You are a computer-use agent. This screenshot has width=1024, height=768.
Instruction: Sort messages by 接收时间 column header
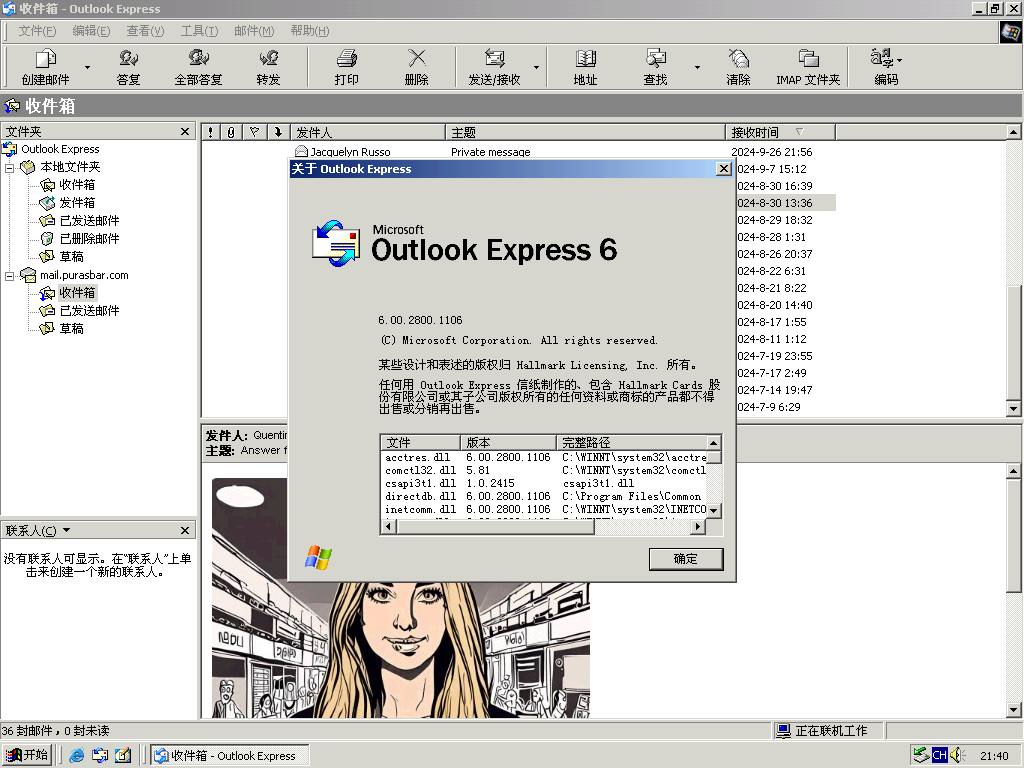(780, 133)
